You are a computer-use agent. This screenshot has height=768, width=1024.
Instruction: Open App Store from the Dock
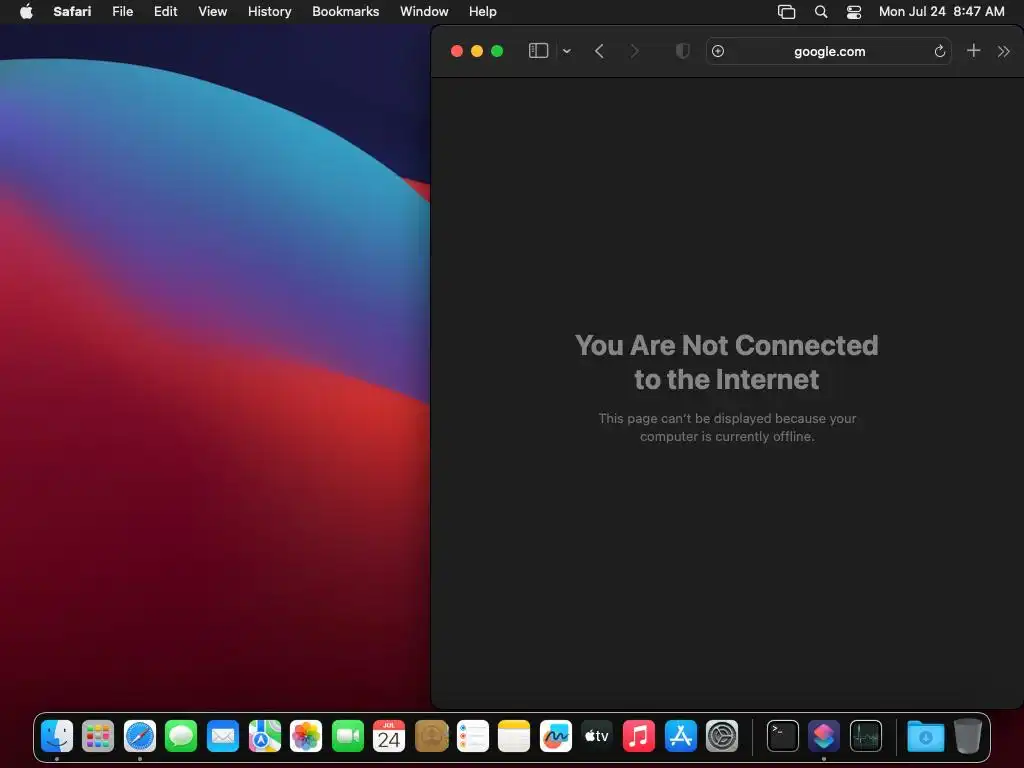[680, 736]
